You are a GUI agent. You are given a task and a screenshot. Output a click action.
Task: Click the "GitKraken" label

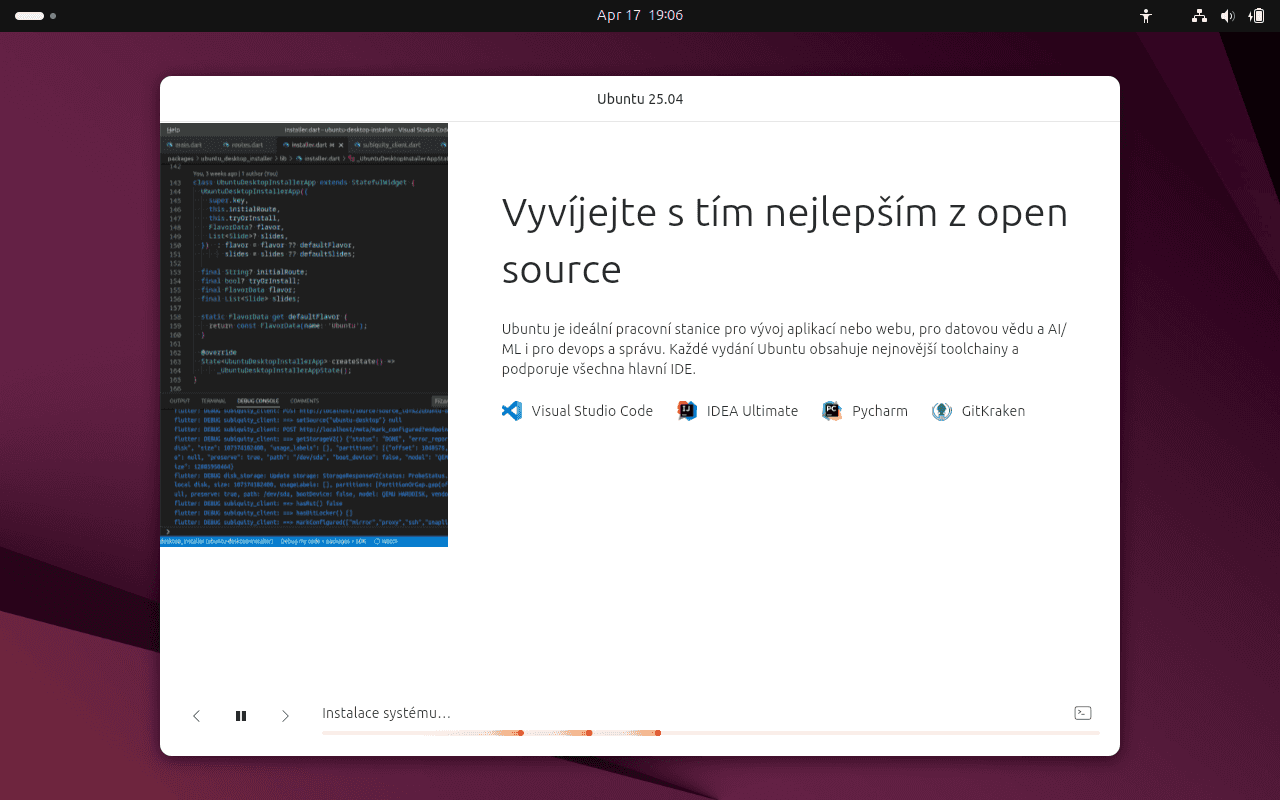coord(993,411)
